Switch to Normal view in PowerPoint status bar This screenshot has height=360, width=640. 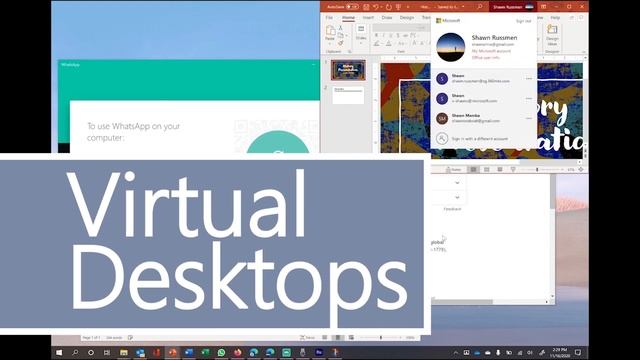(473, 169)
